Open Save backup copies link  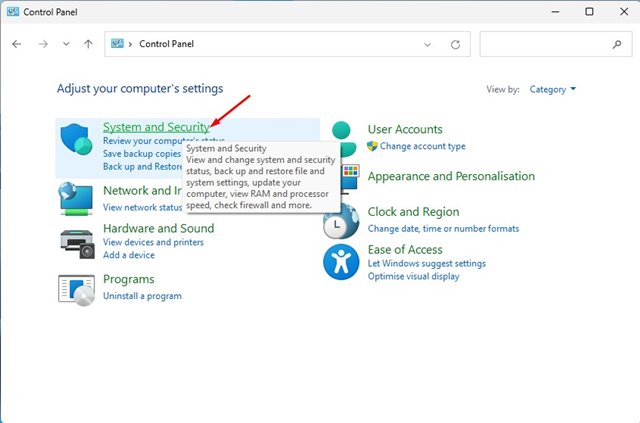point(142,154)
